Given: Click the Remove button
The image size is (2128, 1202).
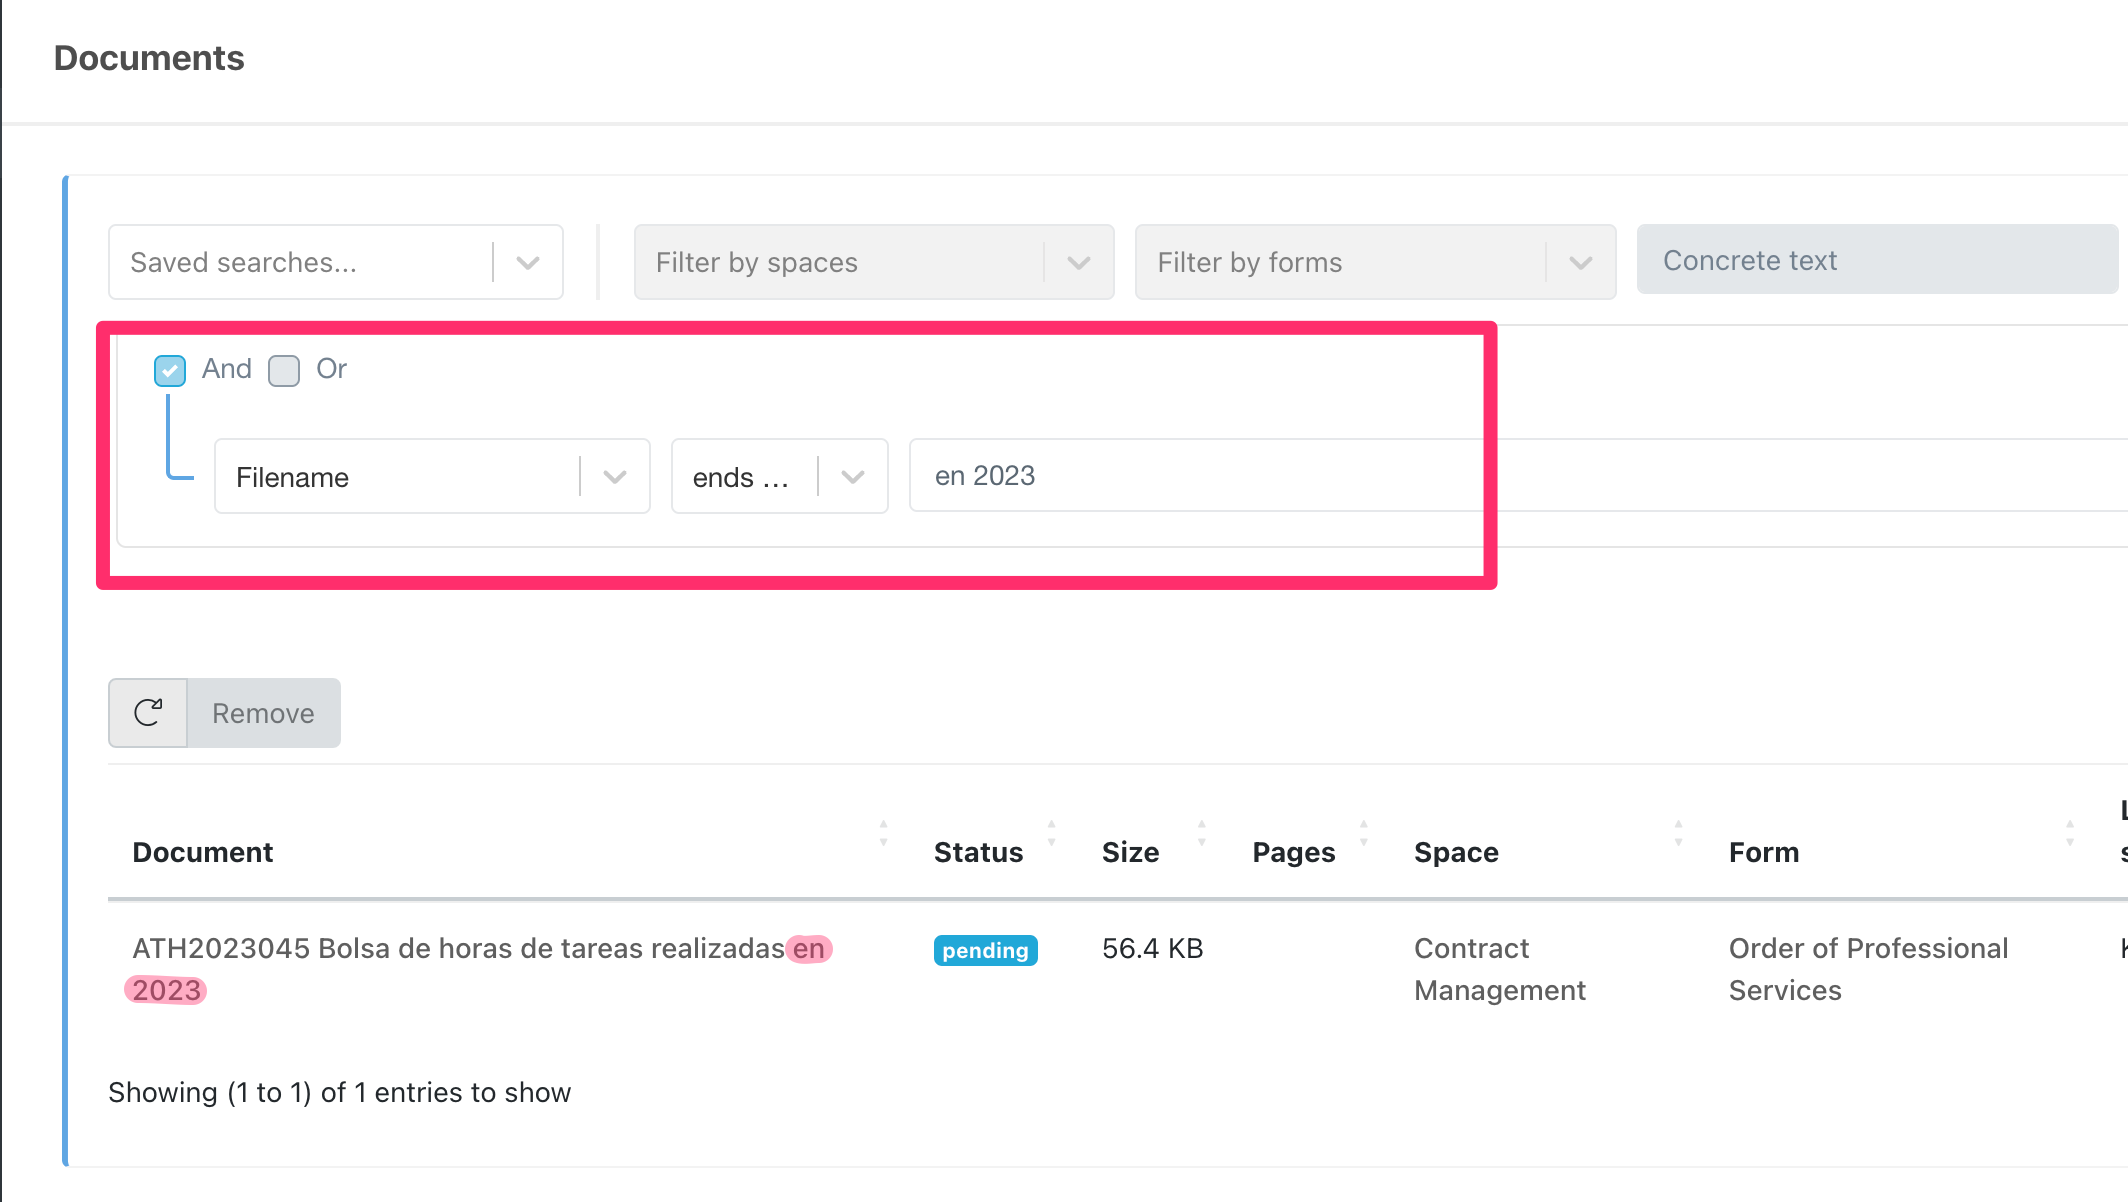Looking at the screenshot, I should [x=263, y=713].
